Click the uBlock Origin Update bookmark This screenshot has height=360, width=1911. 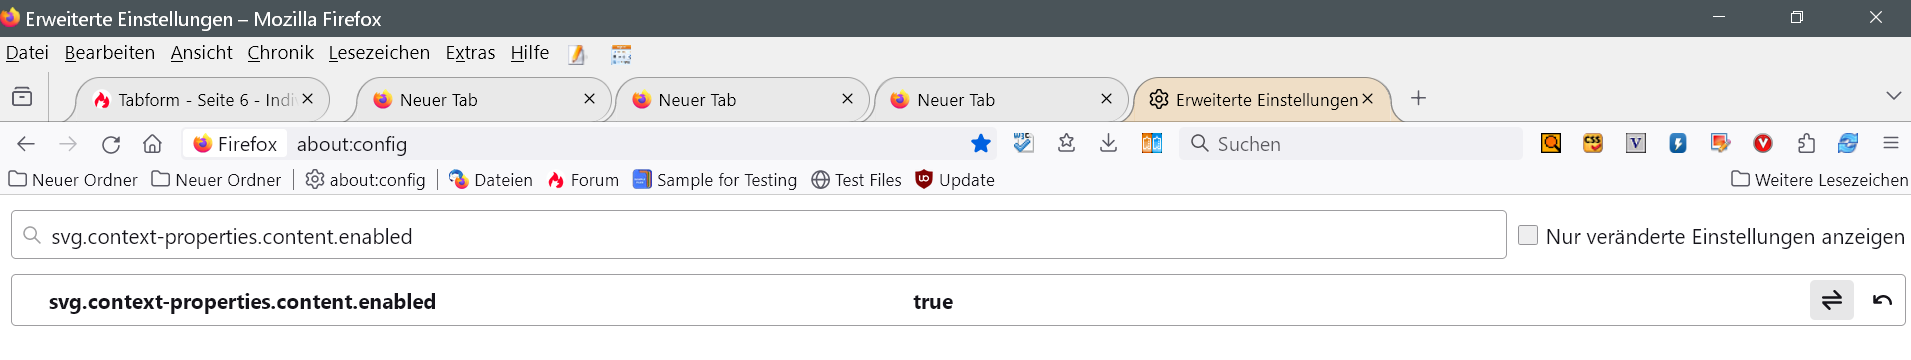[x=955, y=180]
